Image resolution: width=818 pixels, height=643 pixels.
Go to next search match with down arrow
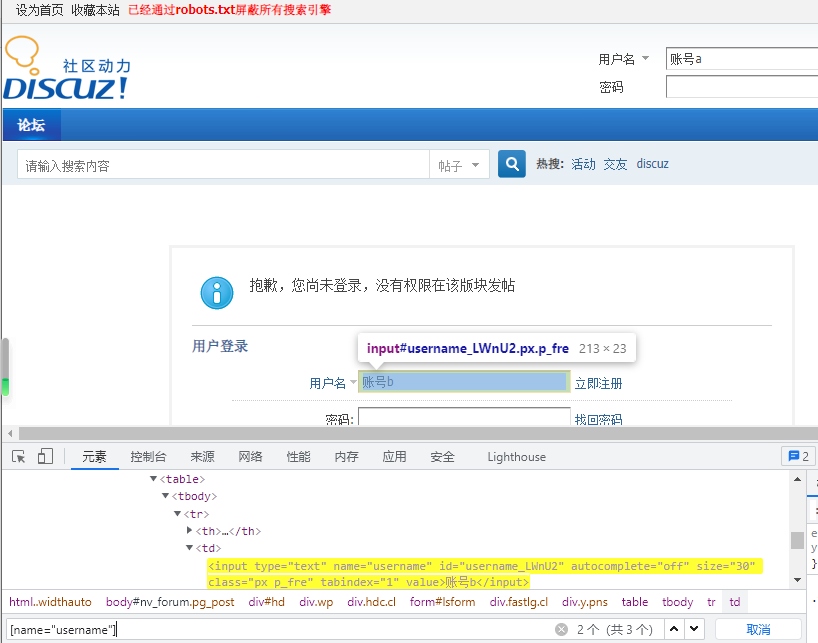coord(695,630)
